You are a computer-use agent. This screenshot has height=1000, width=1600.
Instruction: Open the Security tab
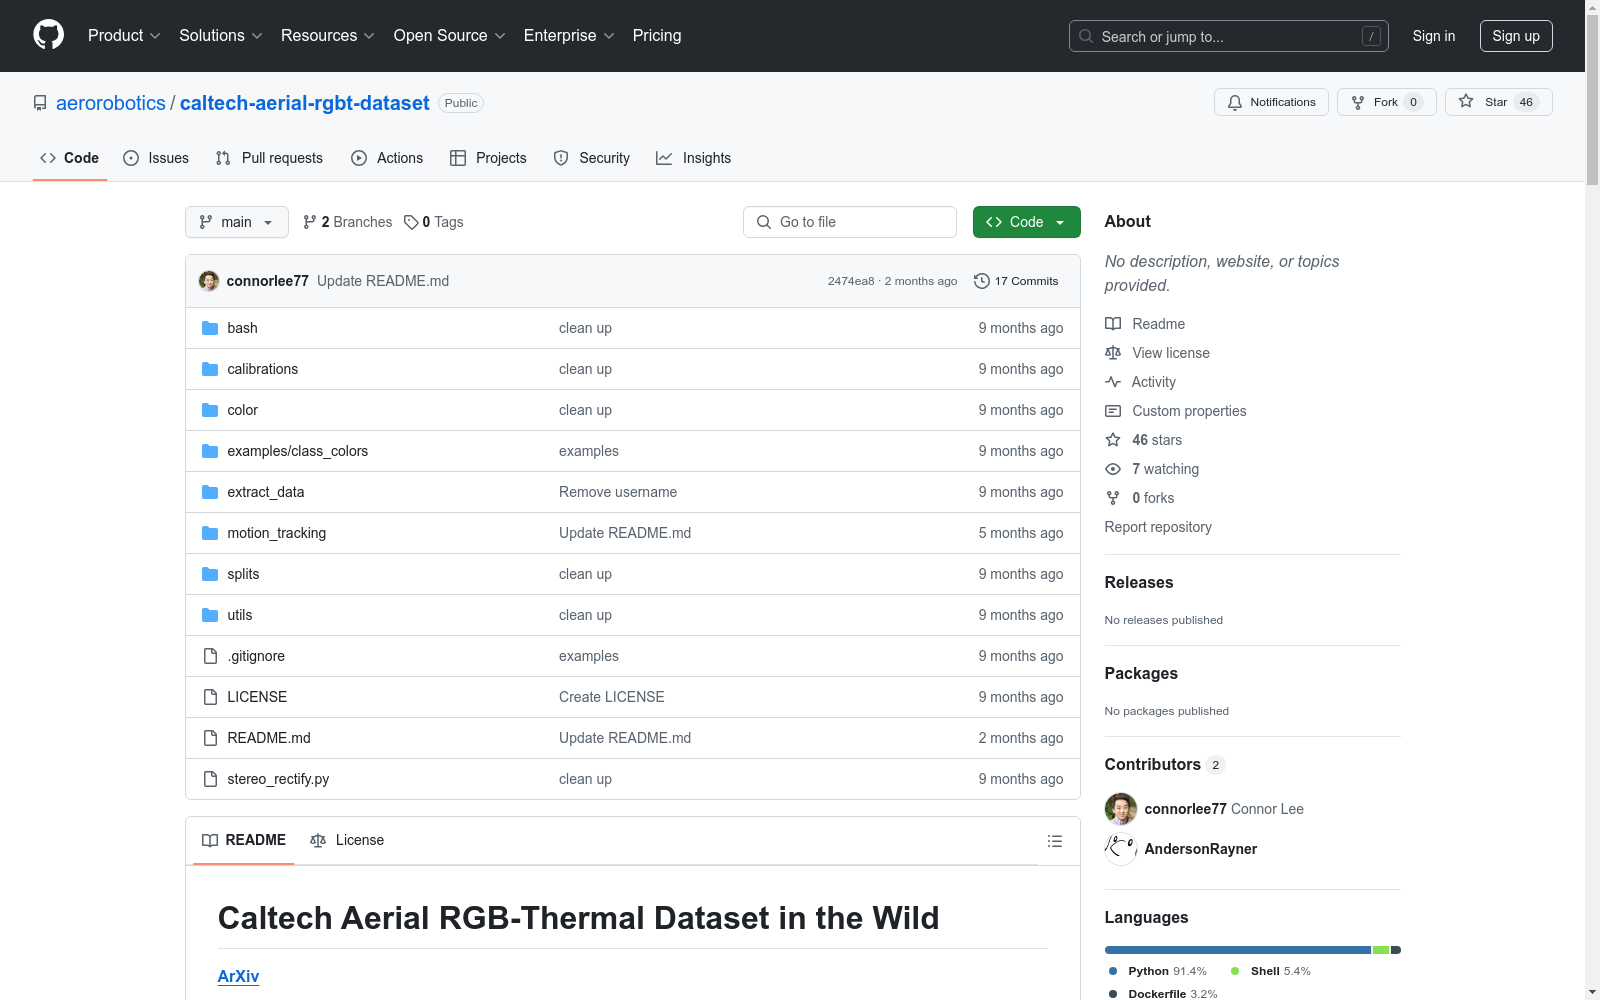(x=592, y=158)
